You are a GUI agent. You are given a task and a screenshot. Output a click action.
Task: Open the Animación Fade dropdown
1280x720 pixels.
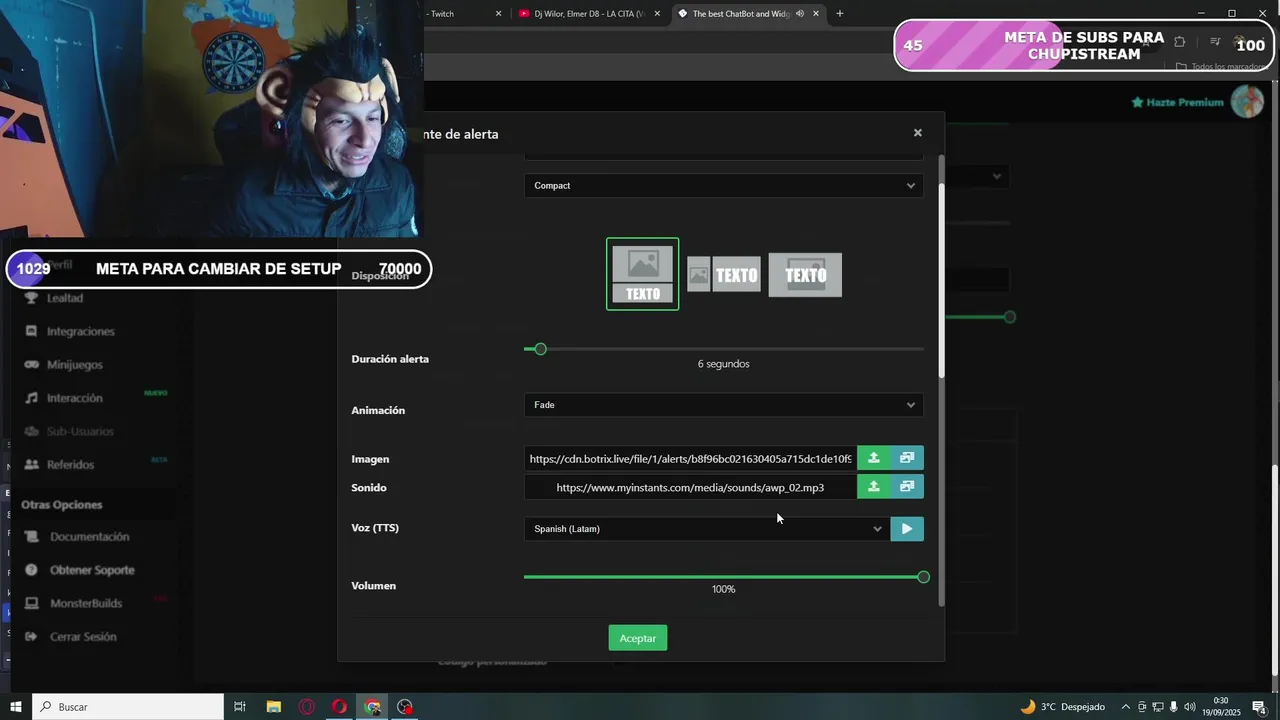point(723,405)
